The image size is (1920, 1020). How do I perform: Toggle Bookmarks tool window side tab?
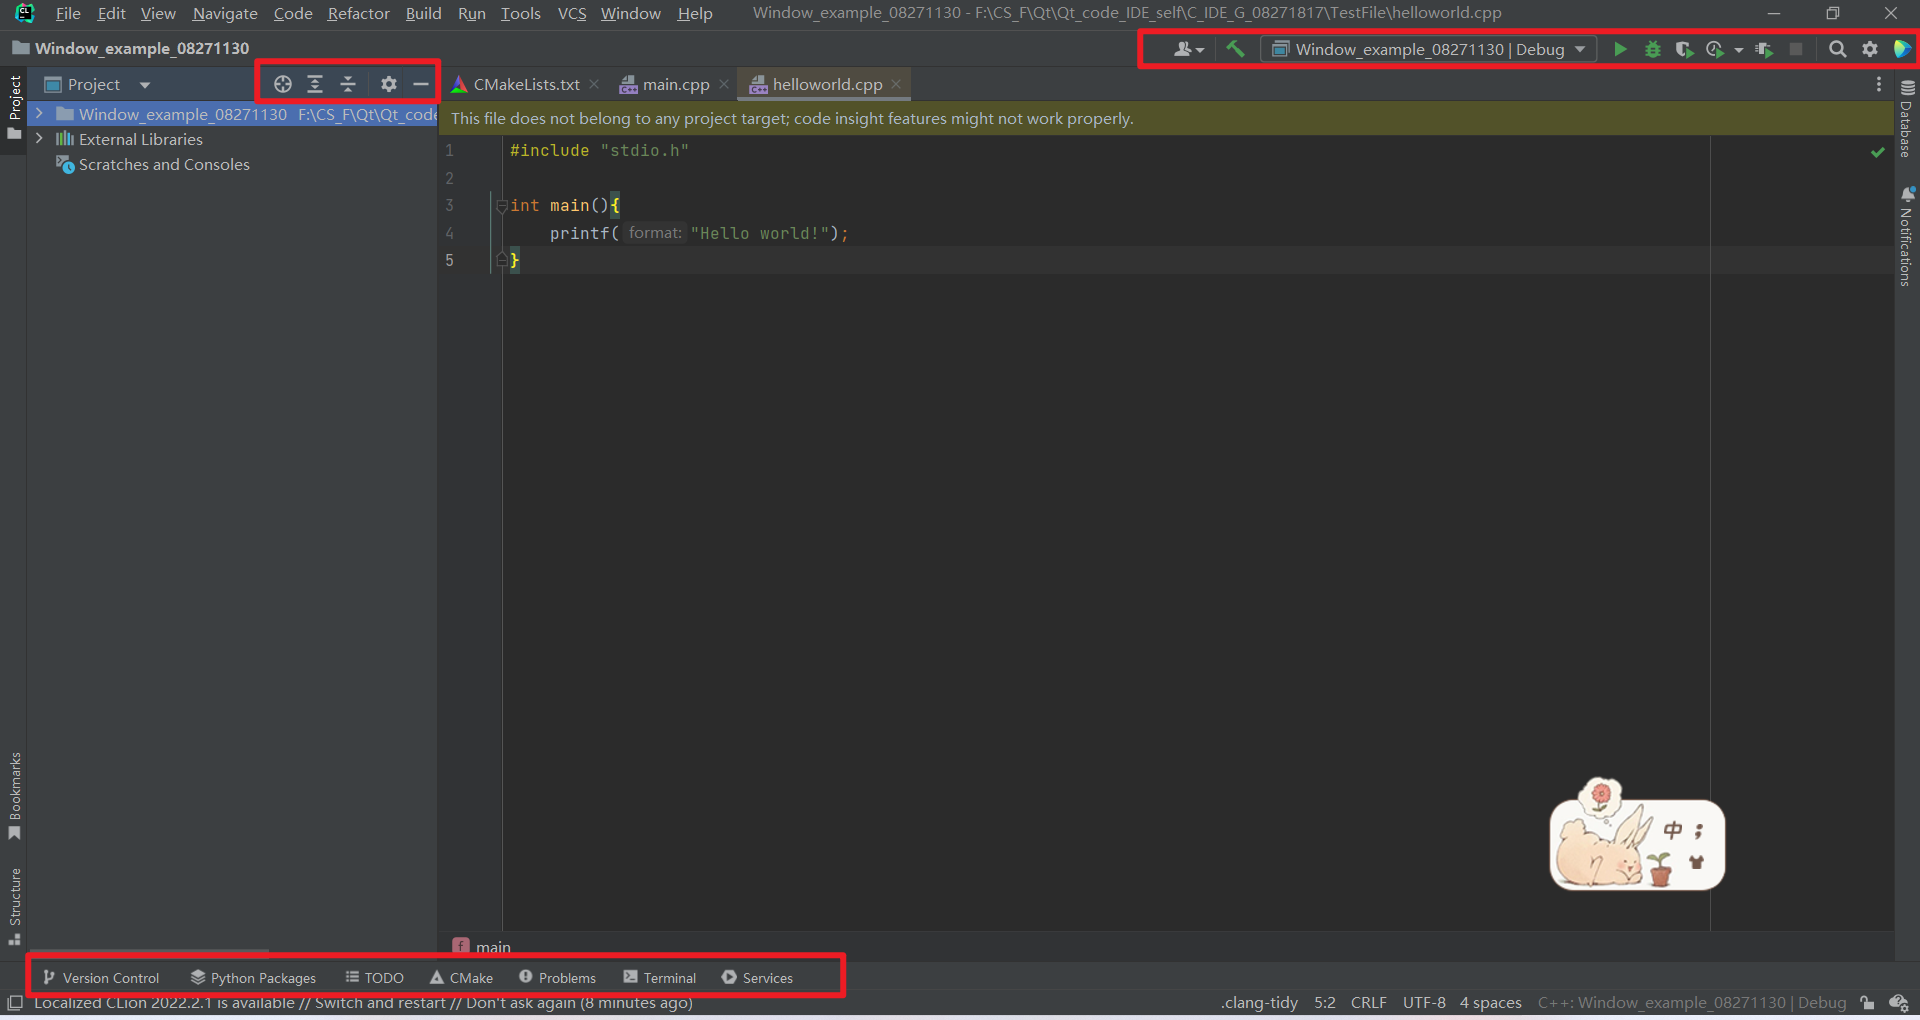pyautogui.click(x=14, y=796)
